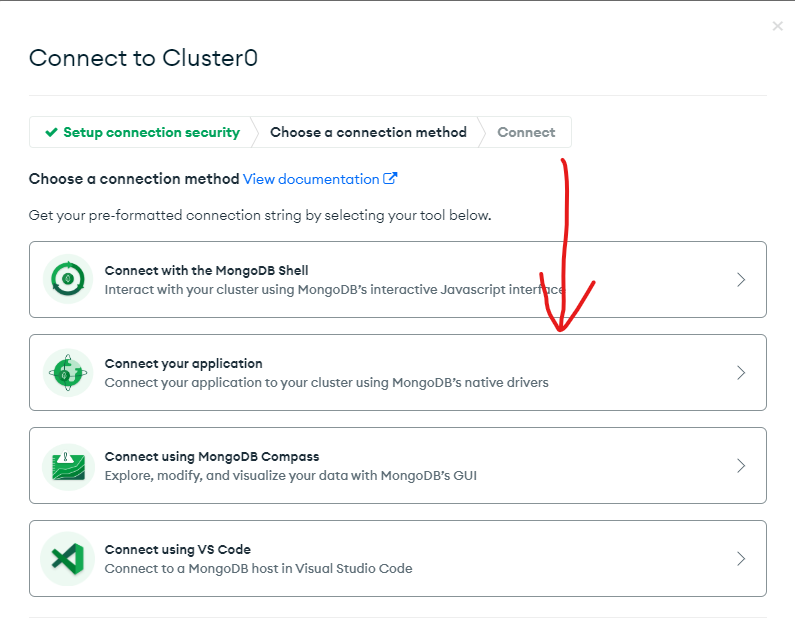Image resolution: width=795 pixels, height=630 pixels.
Task: Click 'Connect to Cluster0' heading
Action: tap(143, 58)
